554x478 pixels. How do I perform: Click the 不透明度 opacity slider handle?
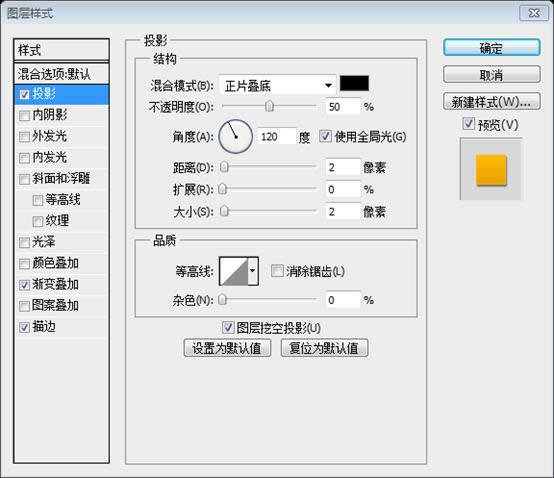[269, 106]
